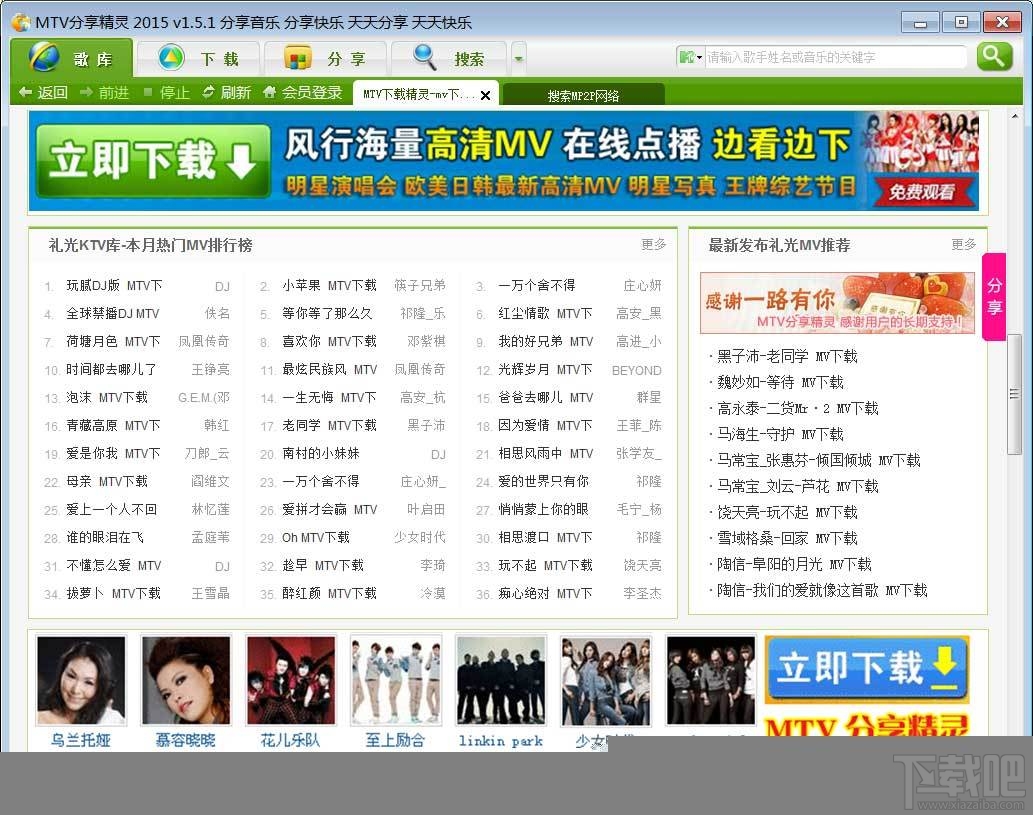Navigate forward with the 前进 arrow
This screenshot has height=815, width=1033.
click(107, 92)
